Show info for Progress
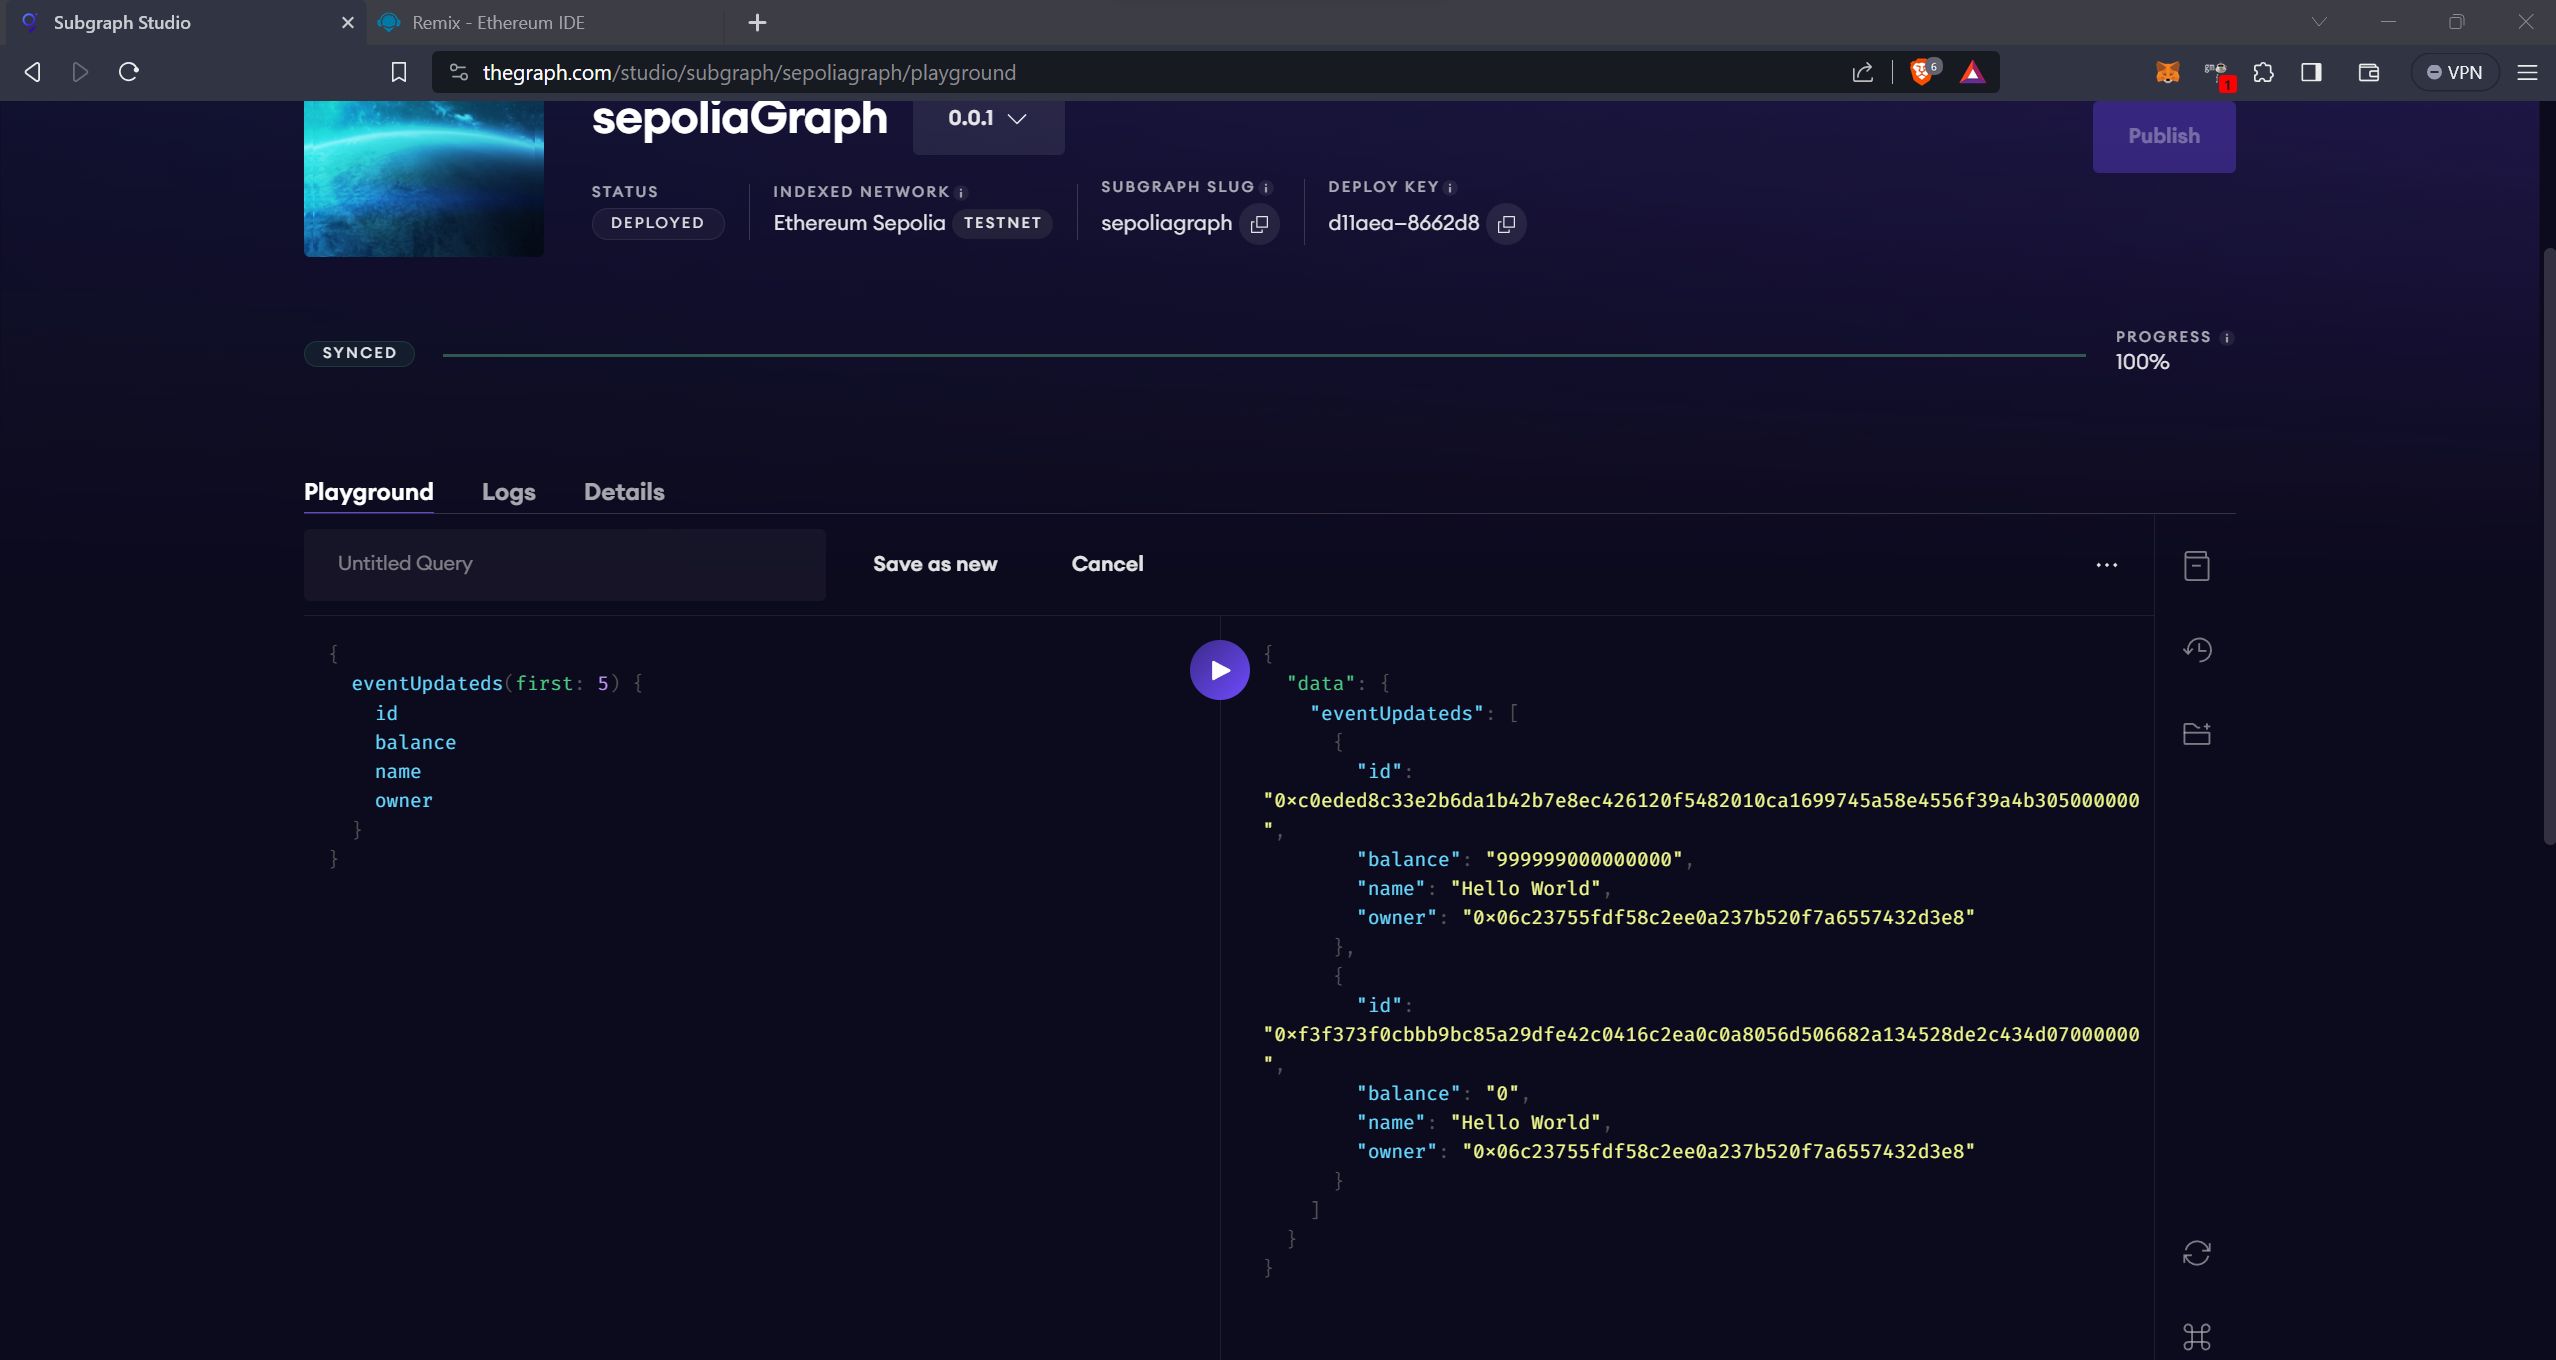The image size is (2556, 1360). [x=2226, y=338]
